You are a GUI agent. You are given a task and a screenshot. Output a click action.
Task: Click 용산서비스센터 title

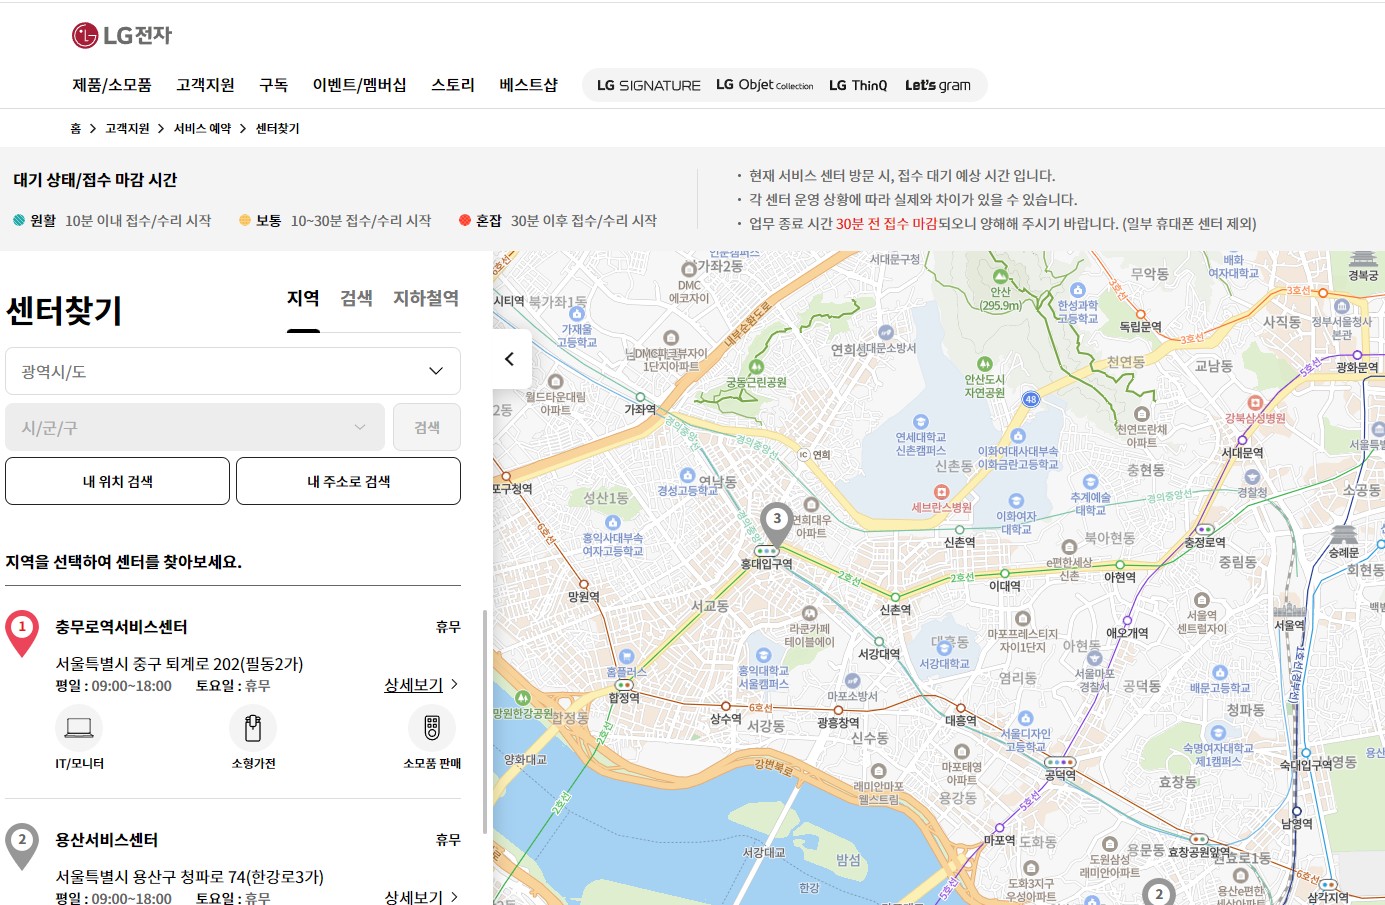tap(107, 840)
